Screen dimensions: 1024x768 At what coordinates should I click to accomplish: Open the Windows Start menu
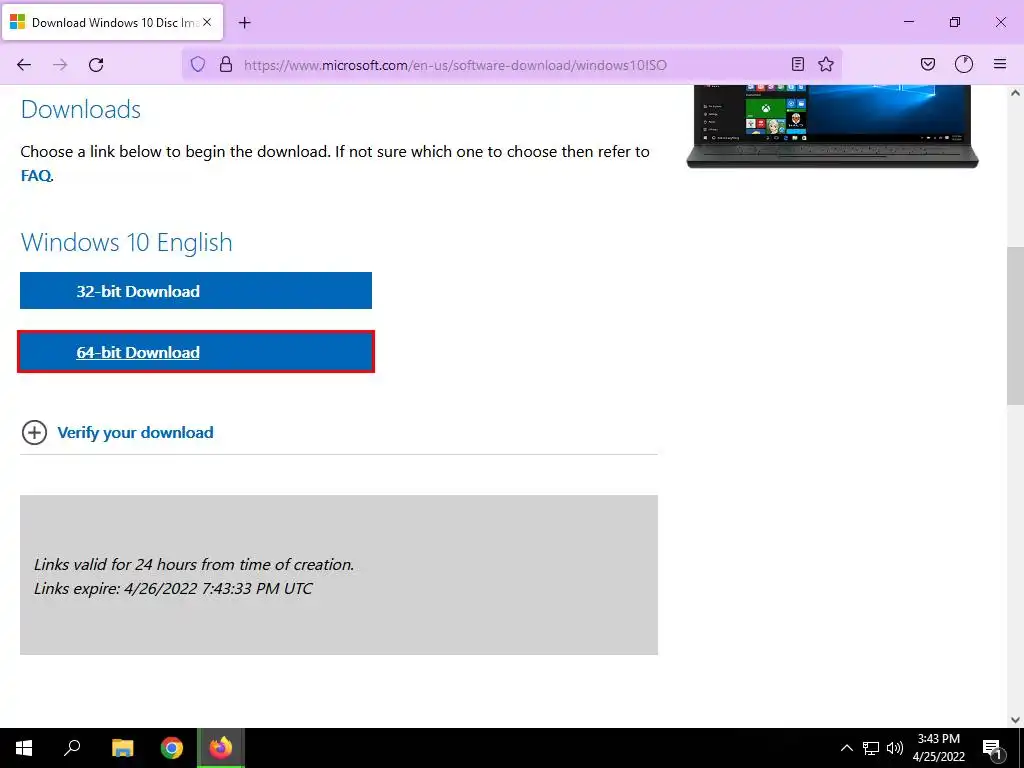click(x=24, y=748)
